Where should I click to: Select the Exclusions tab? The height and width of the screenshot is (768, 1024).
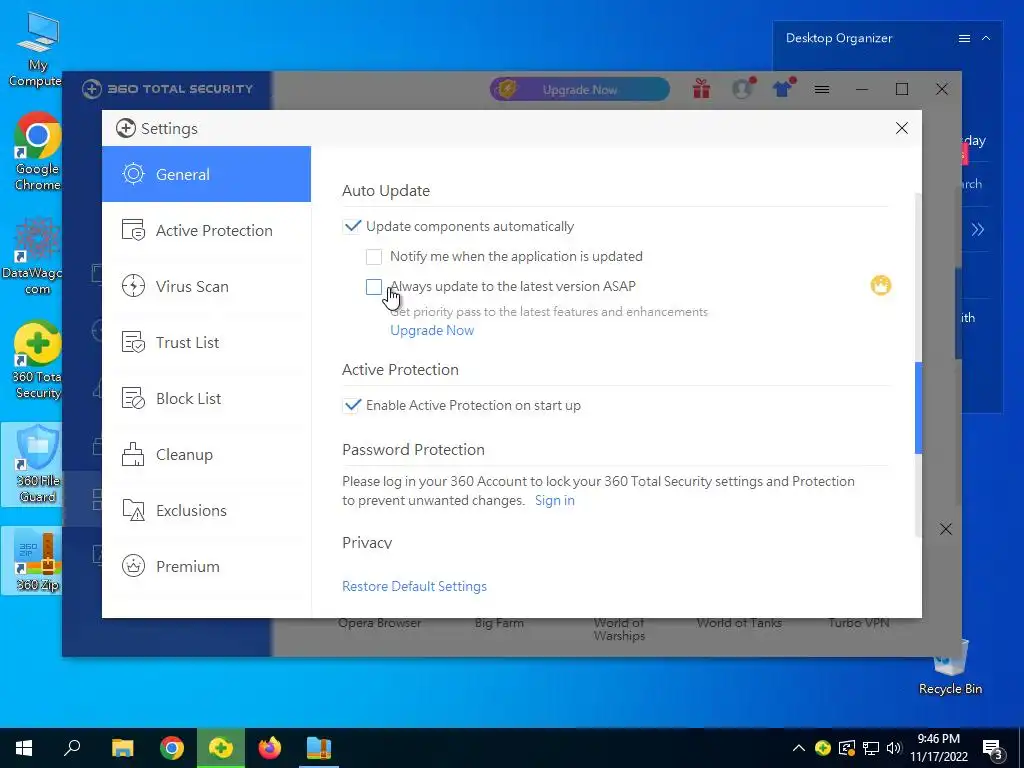pyautogui.click(x=206, y=511)
